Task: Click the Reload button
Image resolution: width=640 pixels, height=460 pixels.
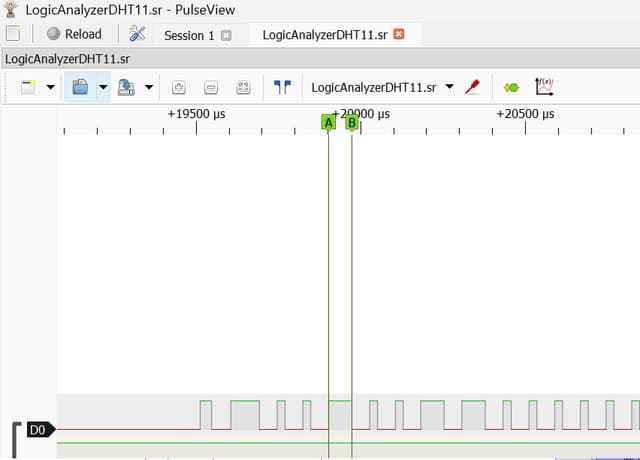Action: click(x=74, y=34)
